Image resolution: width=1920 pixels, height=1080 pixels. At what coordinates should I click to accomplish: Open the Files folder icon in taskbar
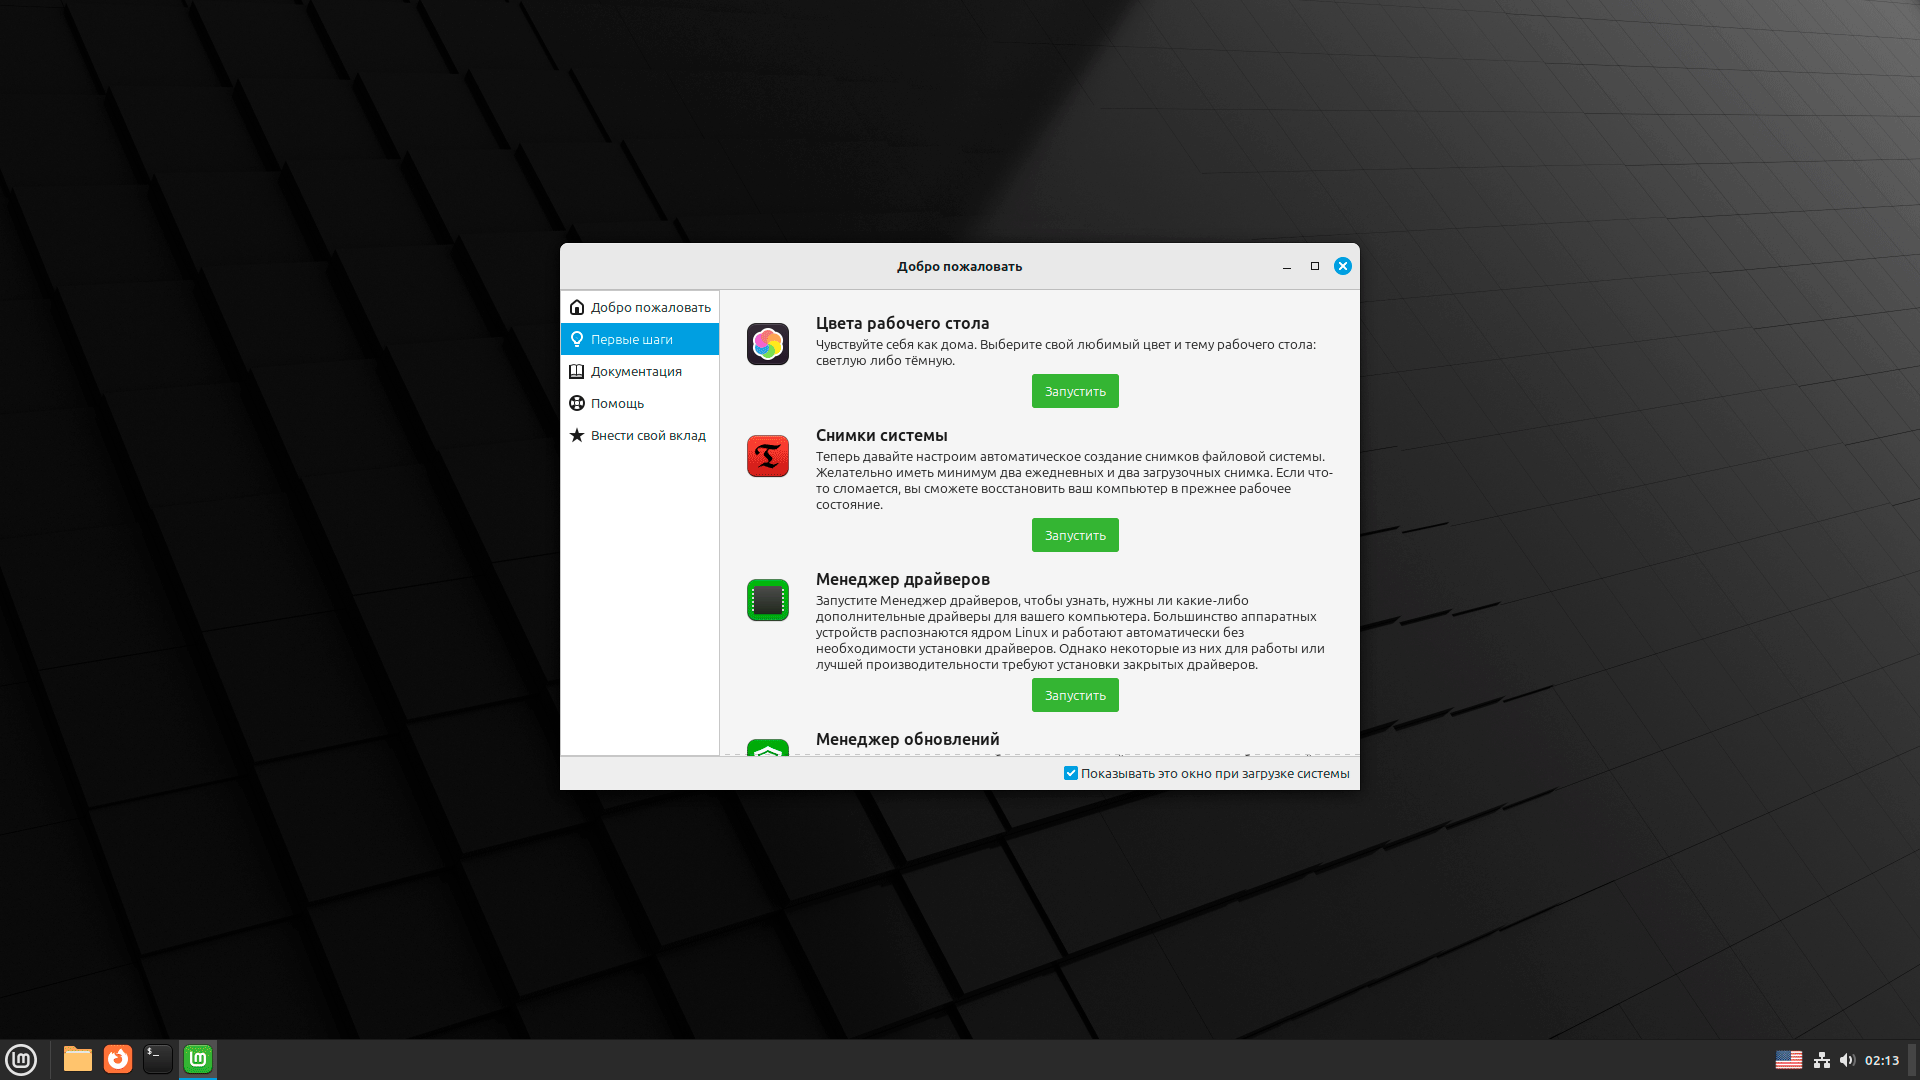[77, 1059]
